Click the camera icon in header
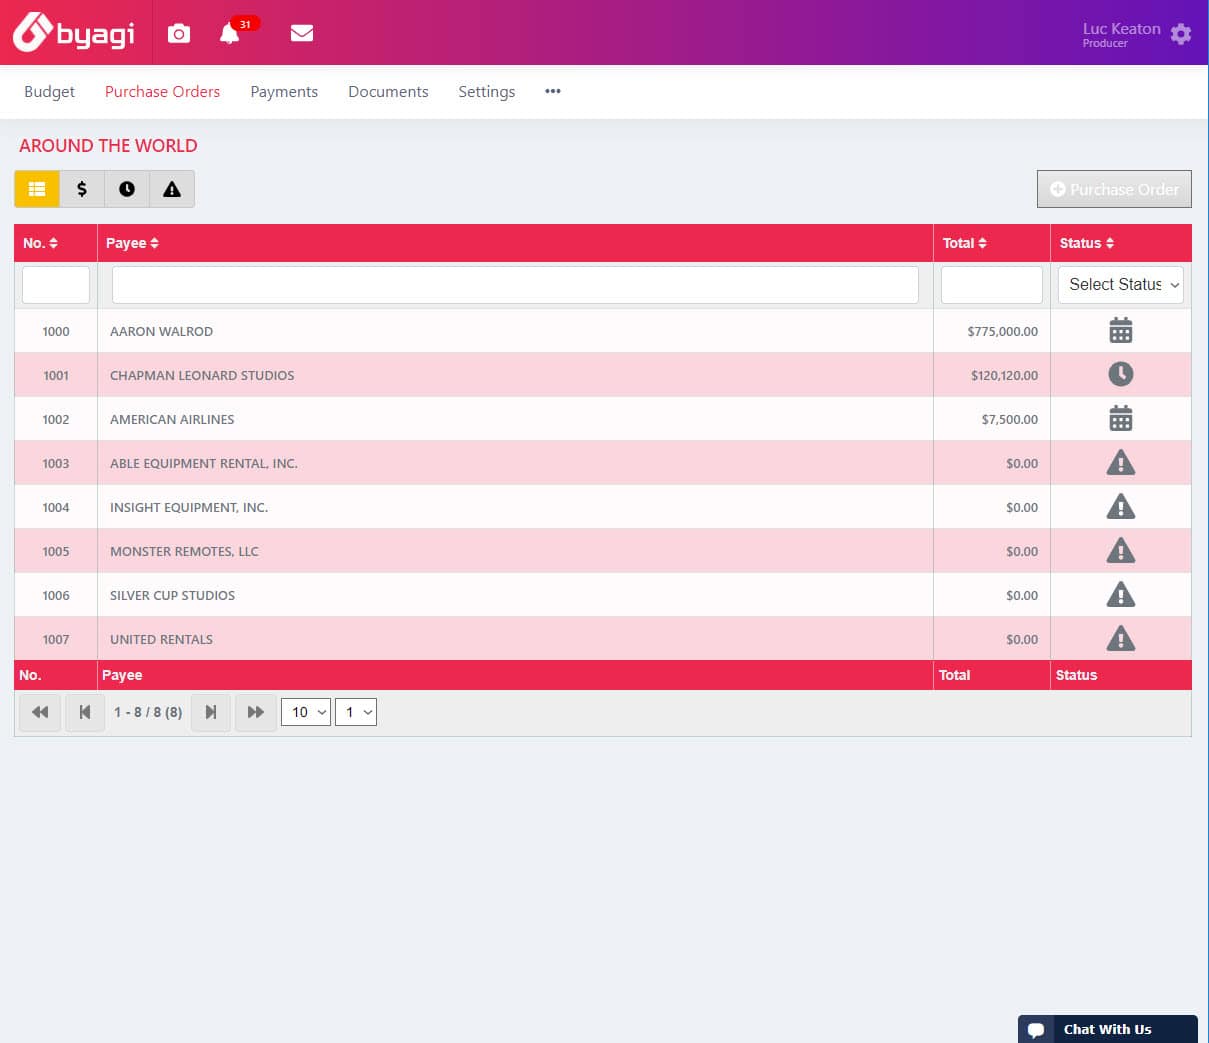Image resolution: width=1209 pixels, height=1043 pixels. (x=179, y=33)
